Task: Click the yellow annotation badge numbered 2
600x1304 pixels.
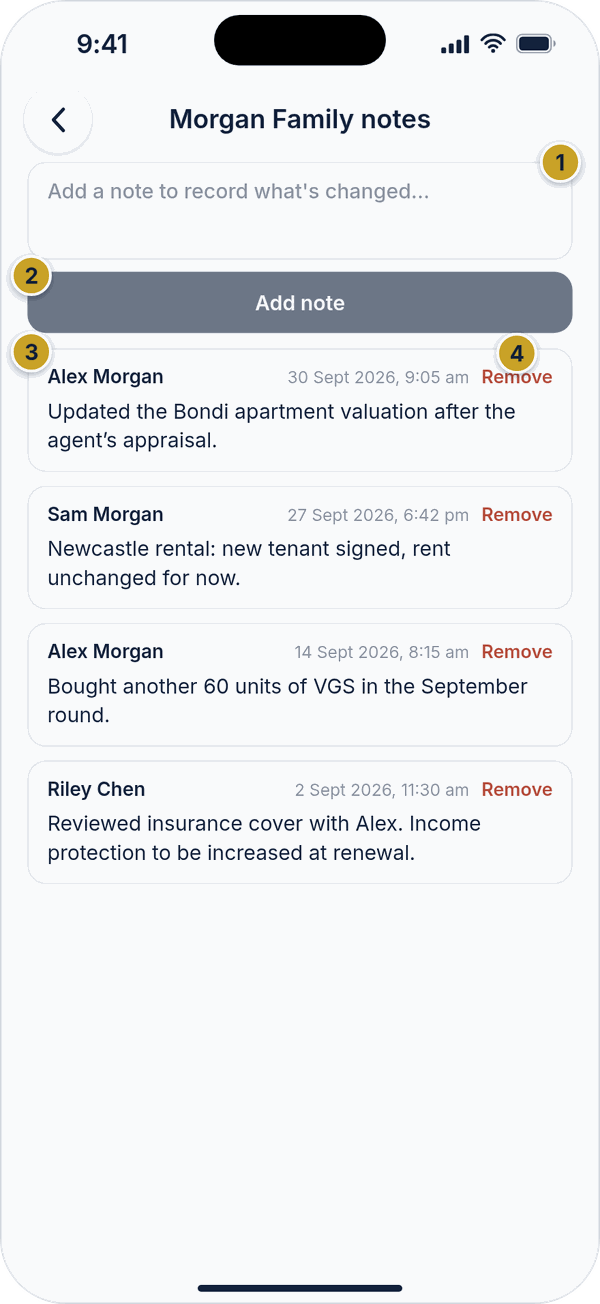Action: tap(31, 275)
